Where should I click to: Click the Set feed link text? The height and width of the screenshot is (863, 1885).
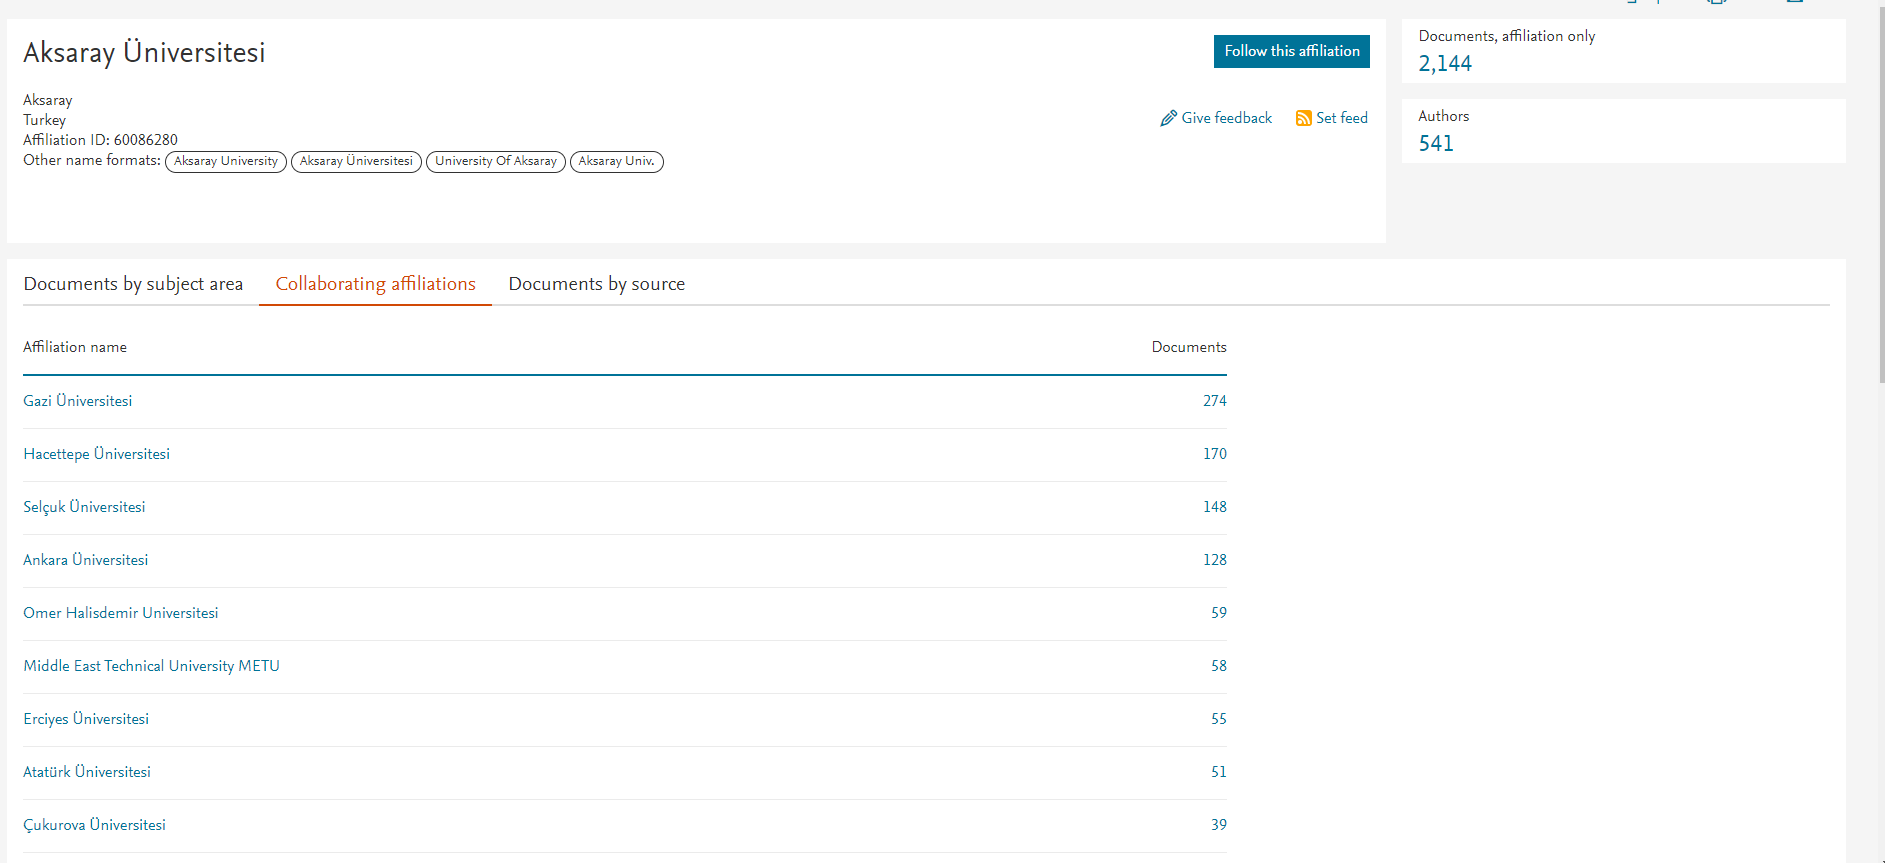(1341, 118)
